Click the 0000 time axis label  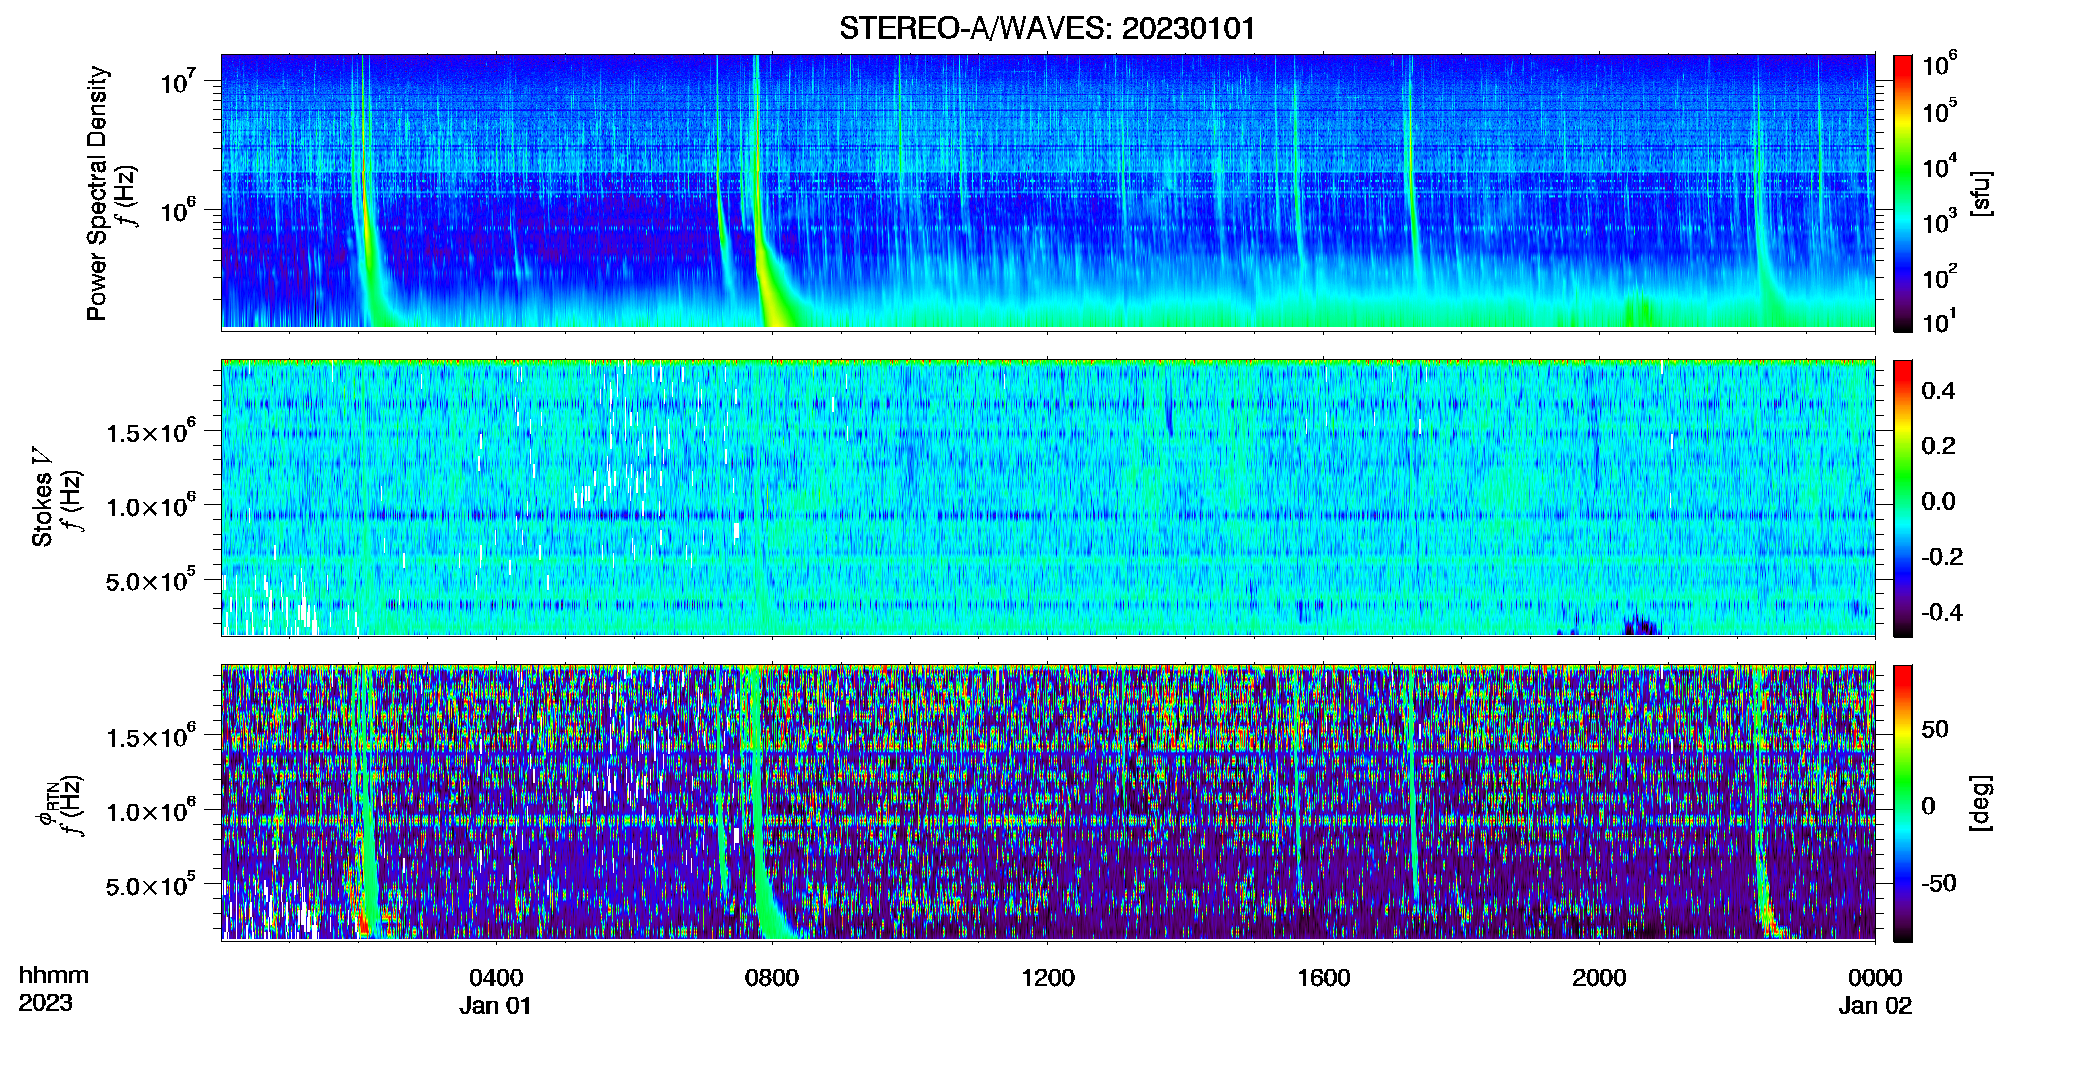click(x=1875, y=978)
